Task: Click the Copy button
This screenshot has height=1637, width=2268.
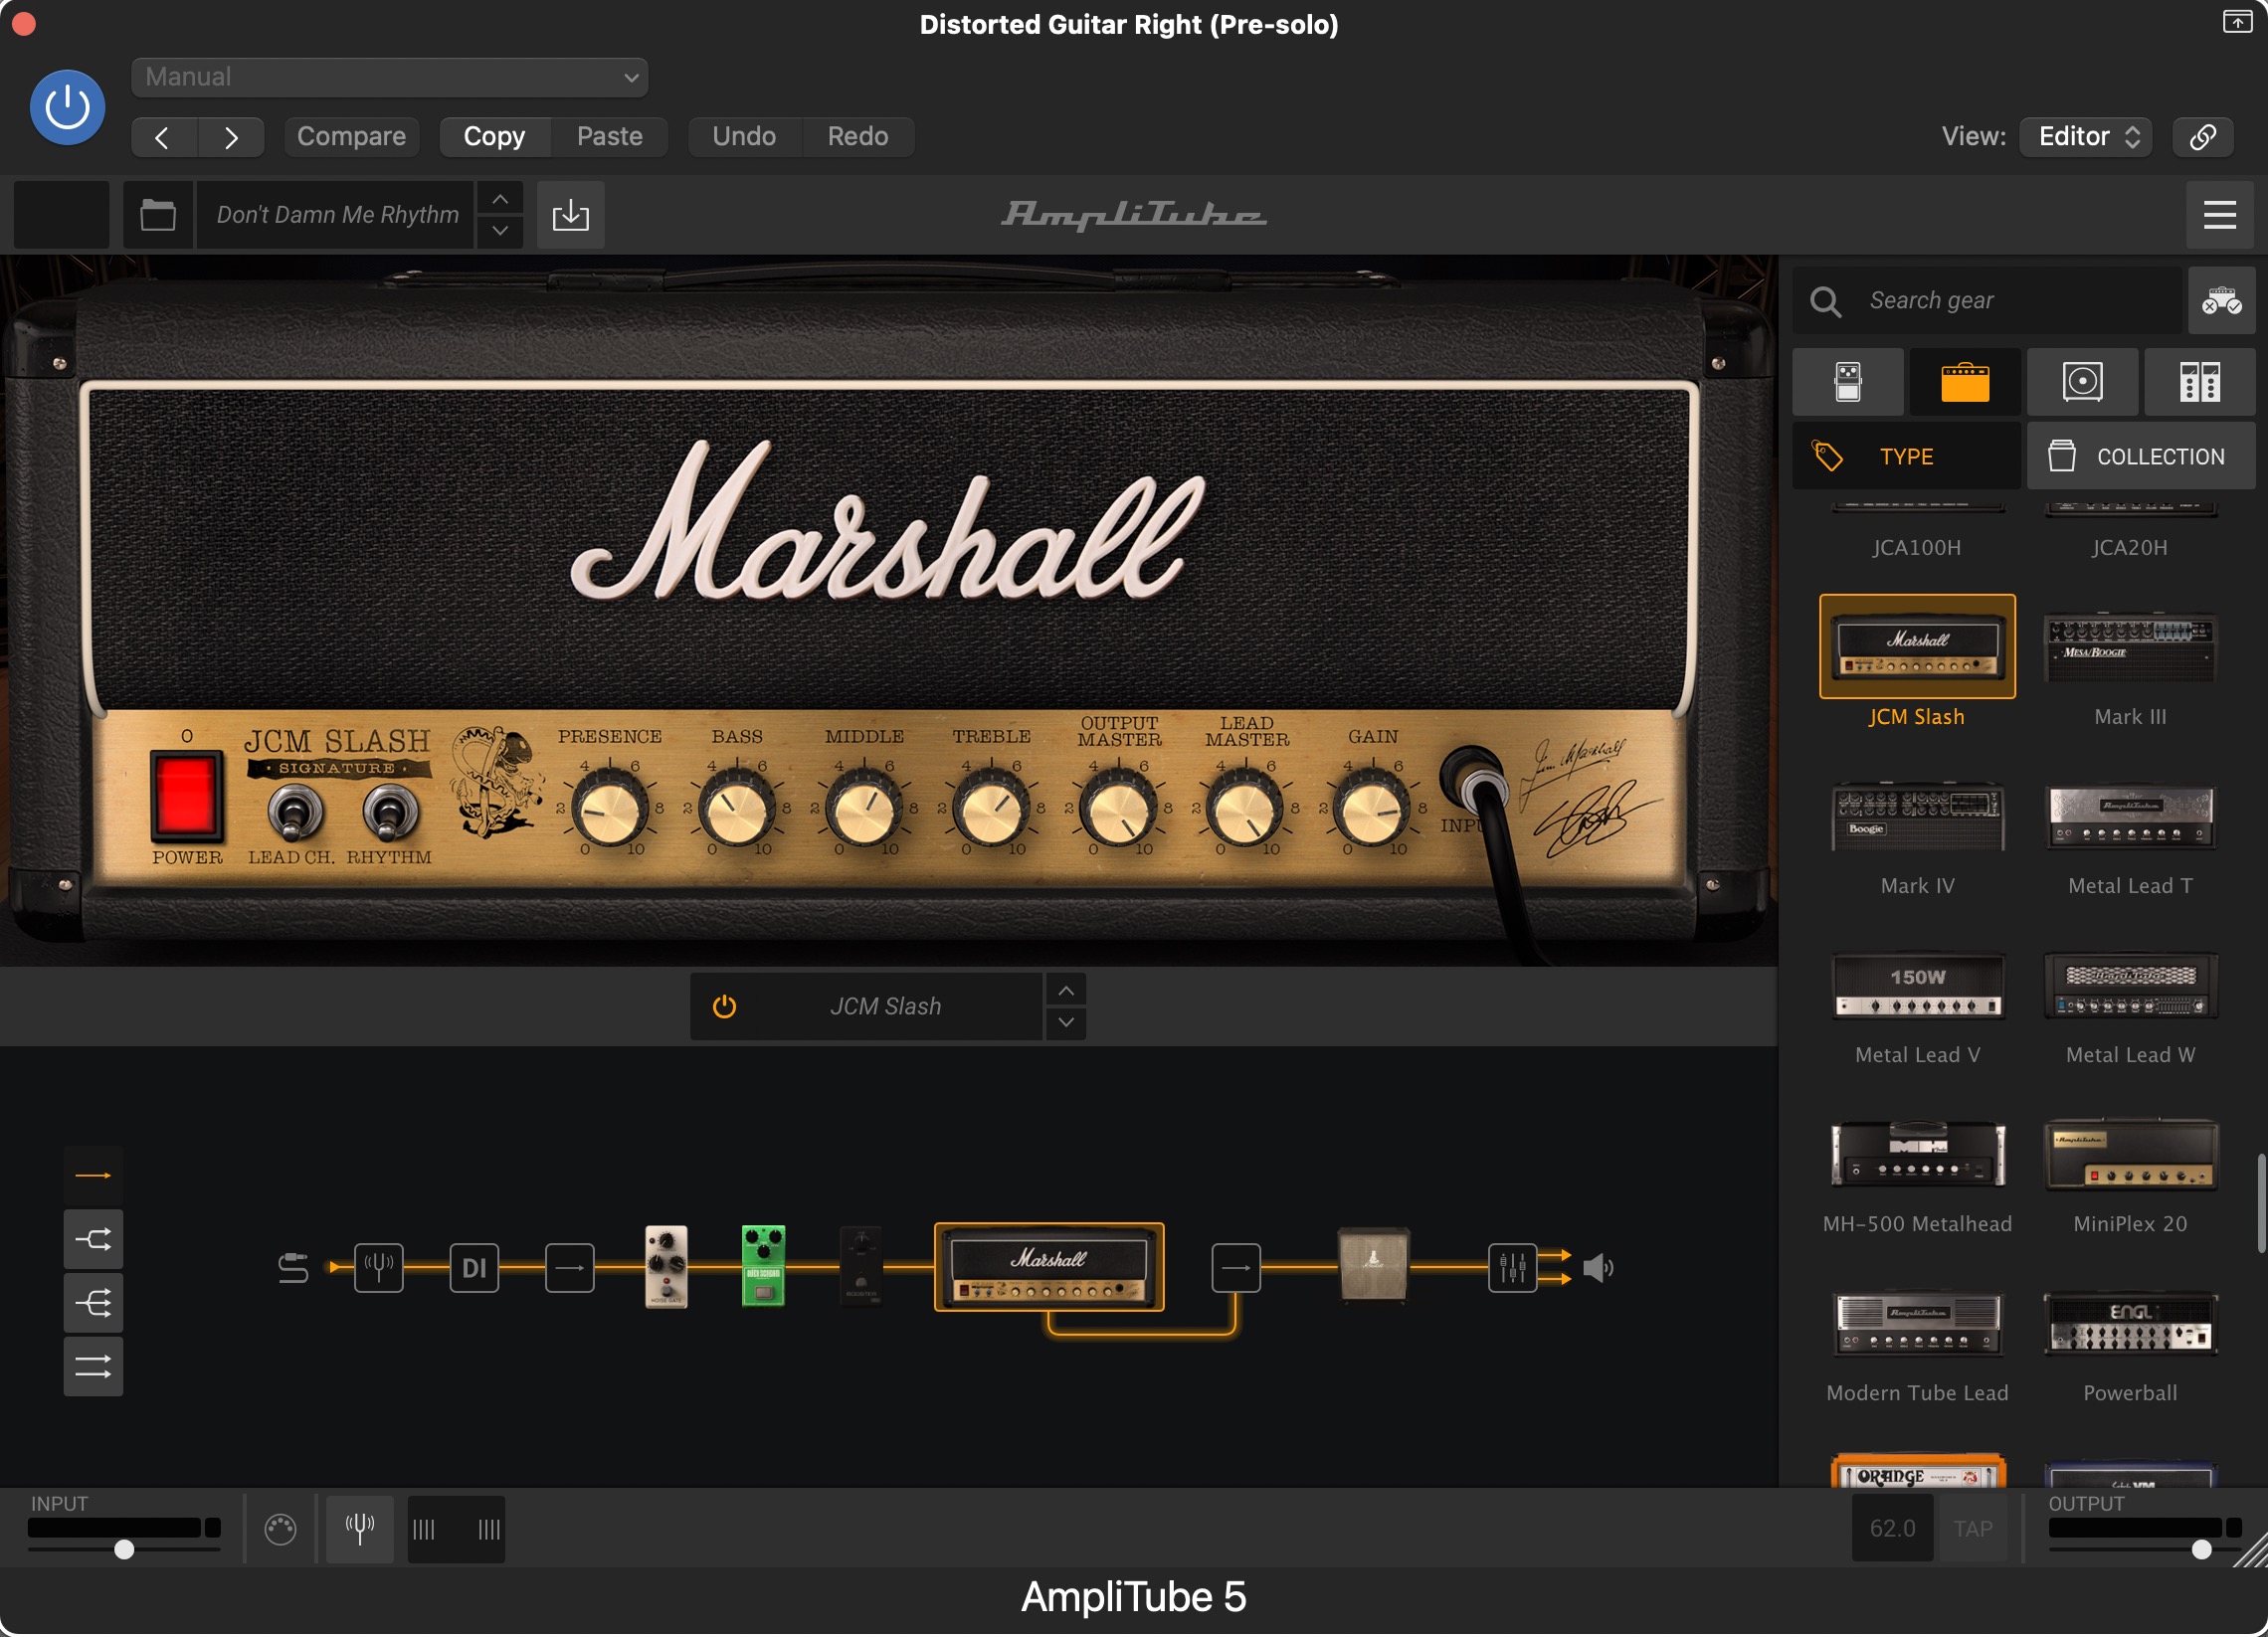Action: tap(494, 137)
